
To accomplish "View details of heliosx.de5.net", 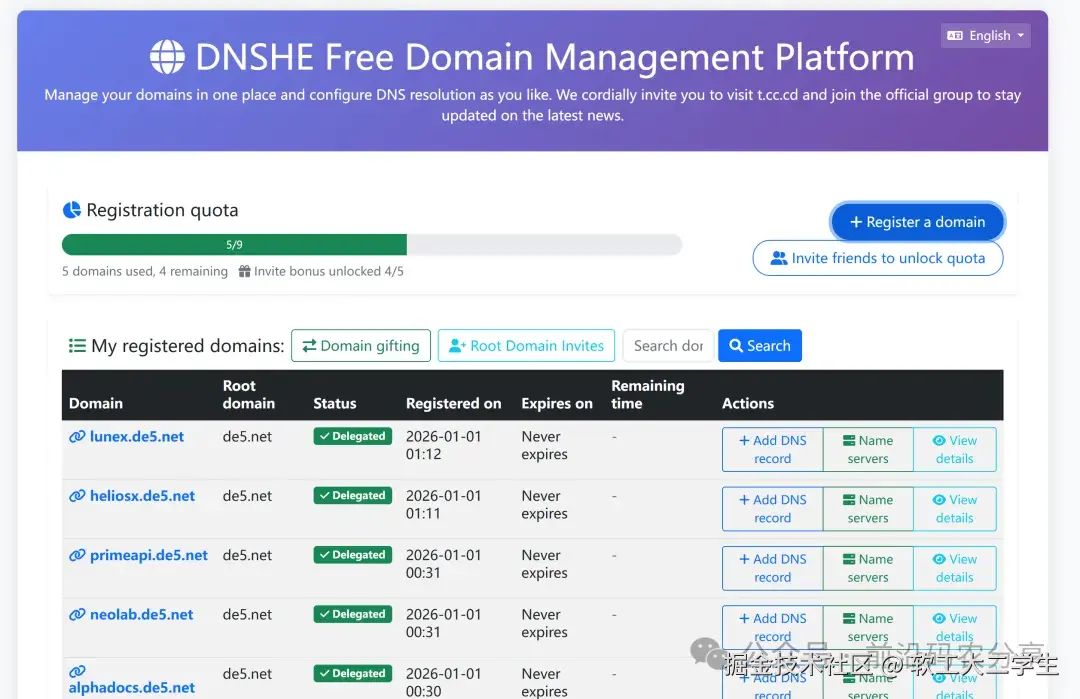I will [955, 509].
